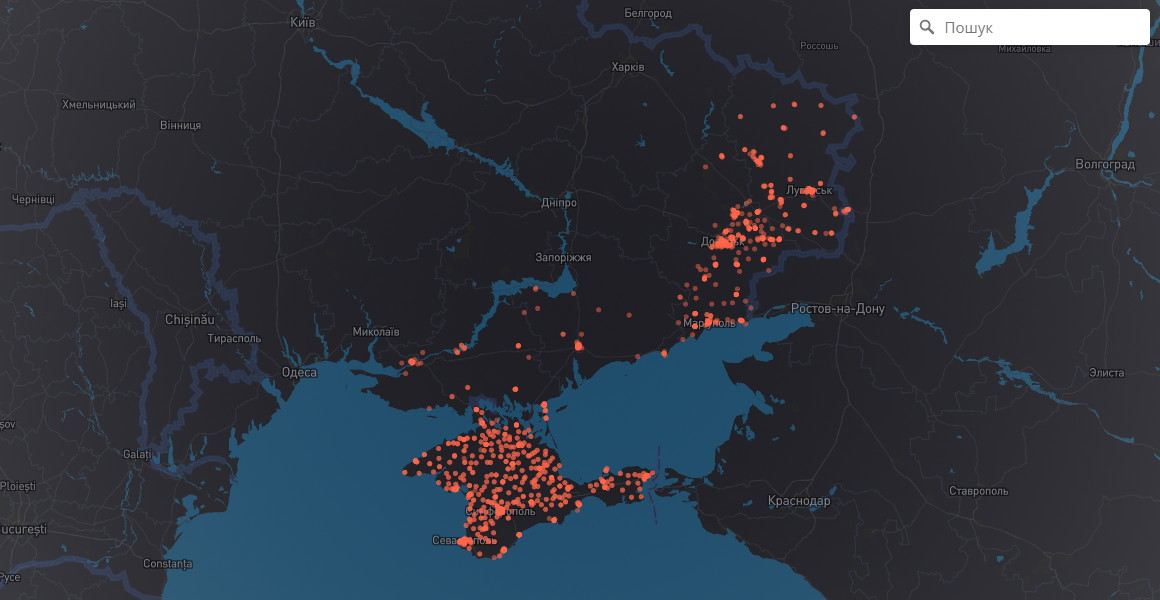The height and width of the screenshot is (600, 1160).
Task: Click the Constanța city label
Action: click(167, 563)
